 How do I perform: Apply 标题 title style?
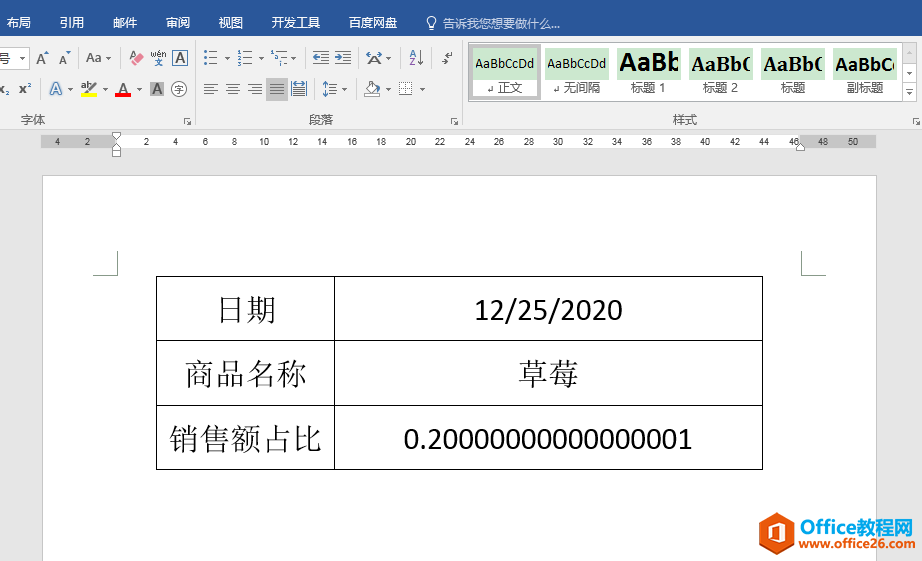click(793, 72)
